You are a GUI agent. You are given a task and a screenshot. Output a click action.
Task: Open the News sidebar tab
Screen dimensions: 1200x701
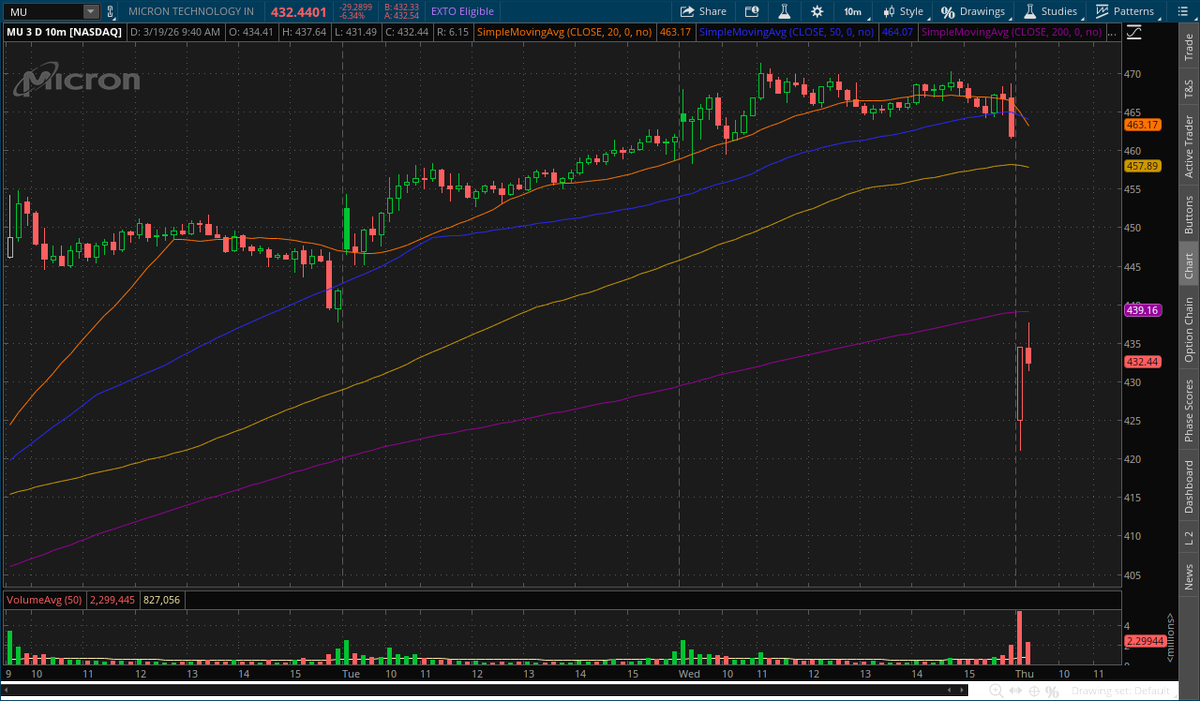(x=1188, y=577)
